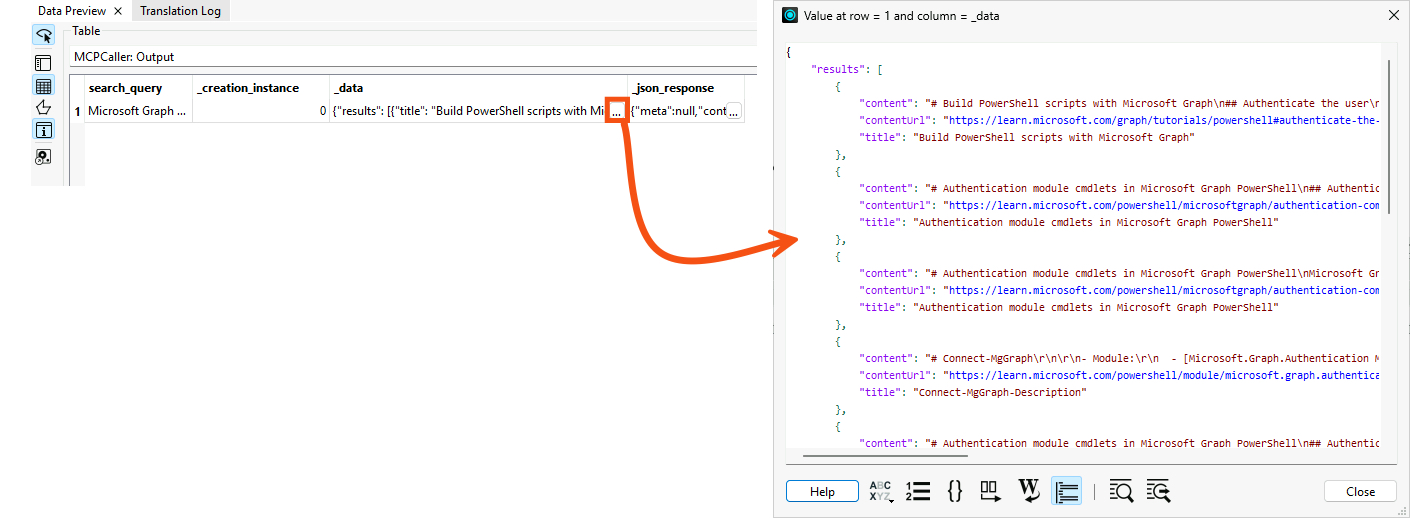Click the _data column header
1410x518 pixels.
[478, 88]
